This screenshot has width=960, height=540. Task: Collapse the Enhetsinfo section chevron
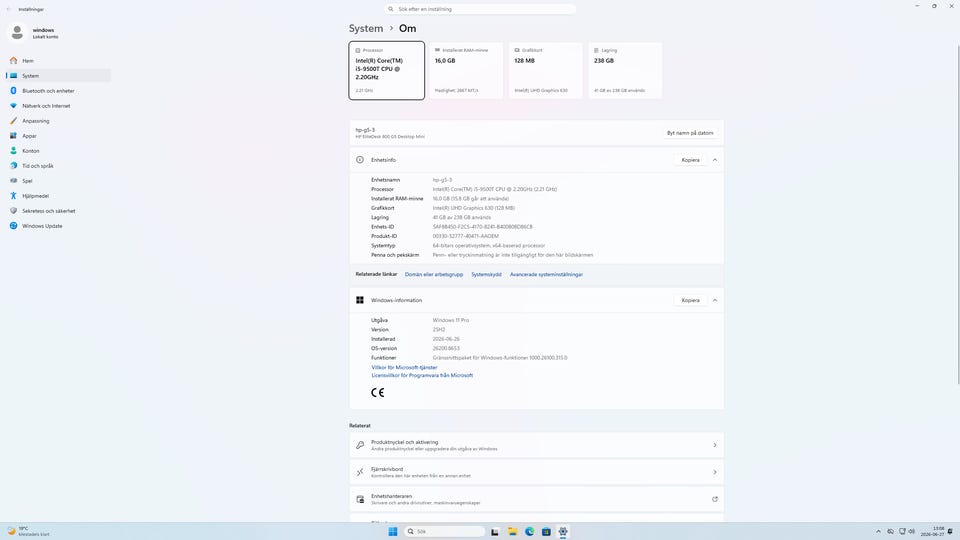click(x=714, y=160)
